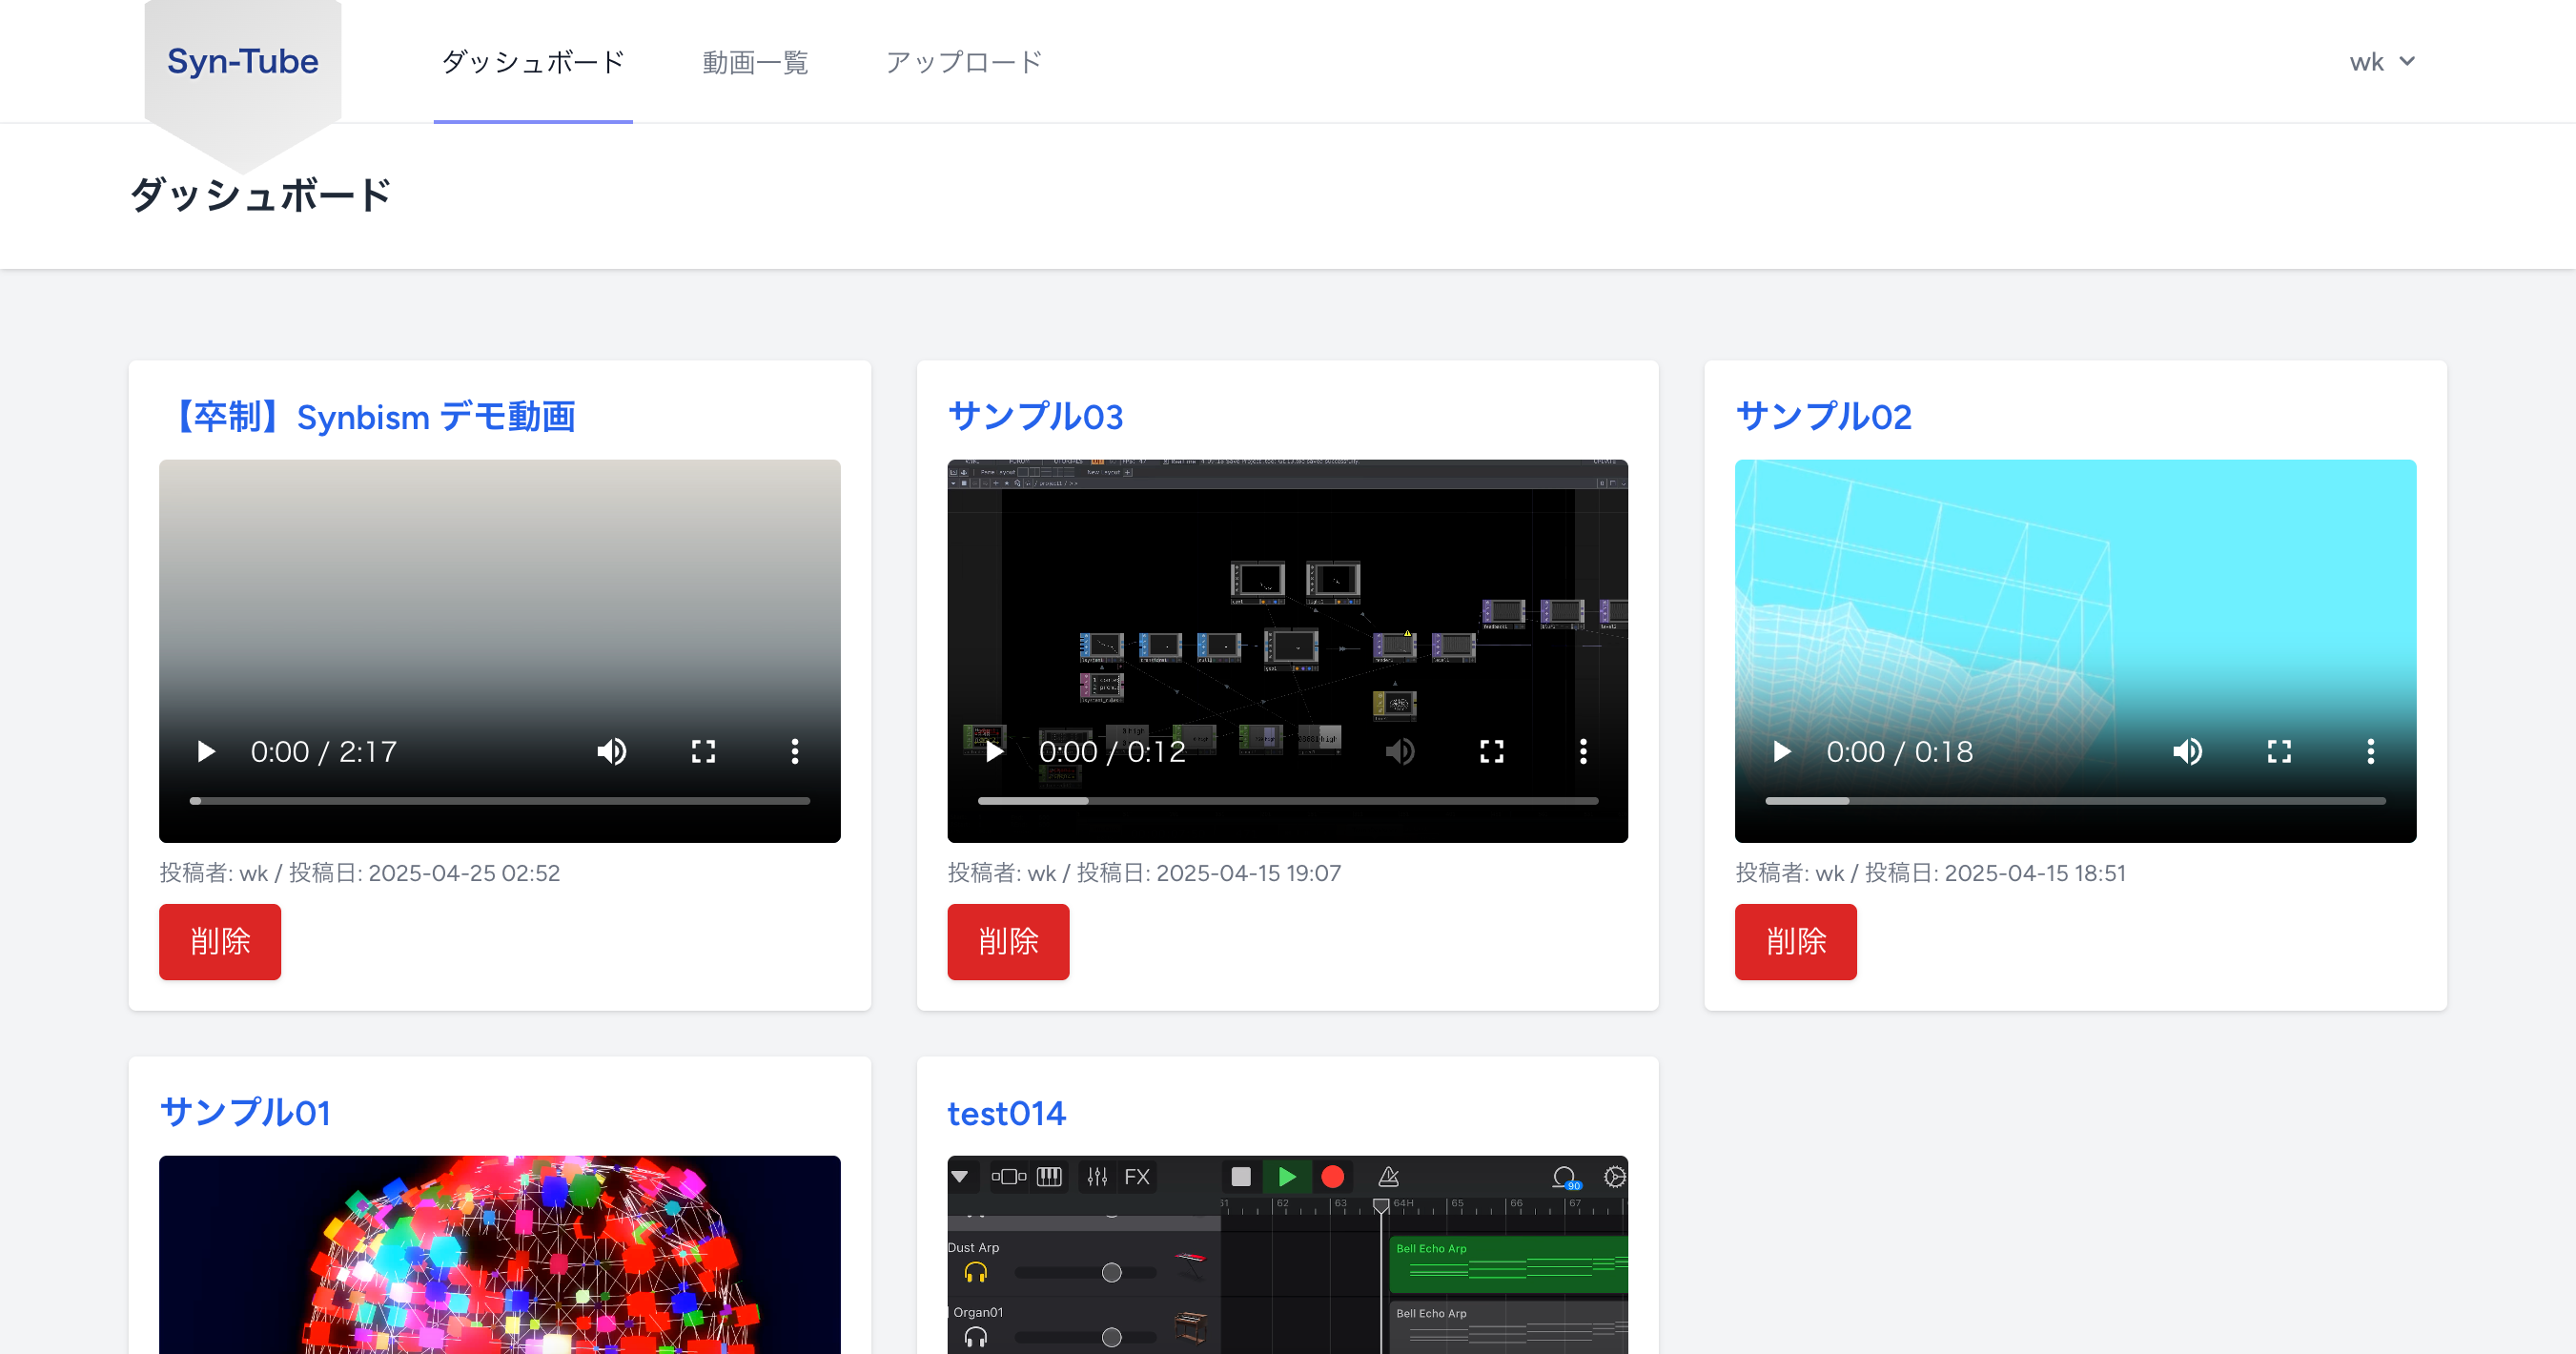The height and width of the screenshot is (1354, 2576).
Task: Open more options menu on Synbism デモ動画 video
Action: 795,751
